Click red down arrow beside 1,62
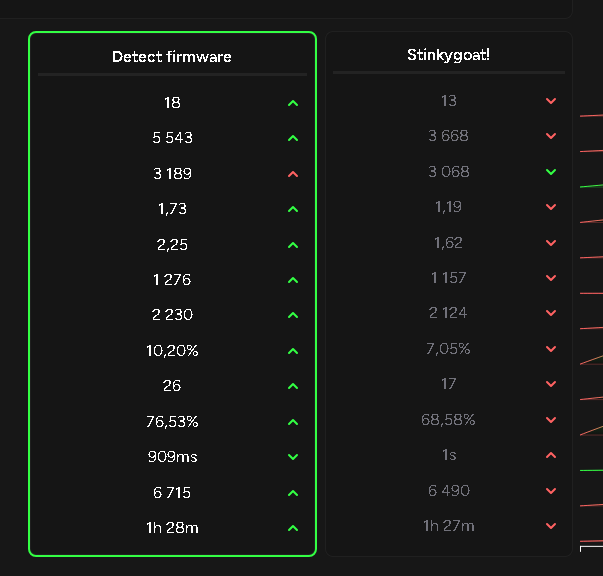Image resolution: width=603 pixels, height=576 pixels. (x=551, y=243)
